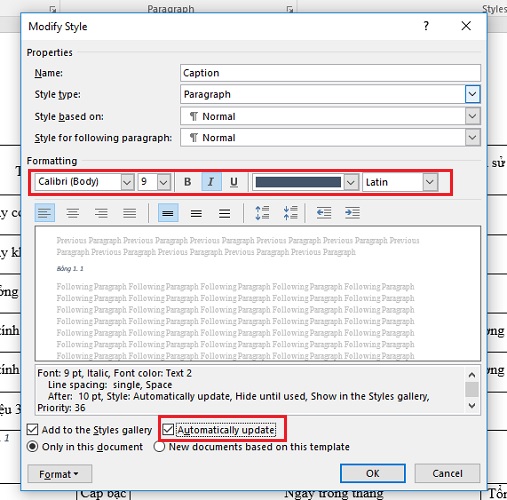Align text right
Viewport: 507px width, 500px height.
tap(101, 213)
